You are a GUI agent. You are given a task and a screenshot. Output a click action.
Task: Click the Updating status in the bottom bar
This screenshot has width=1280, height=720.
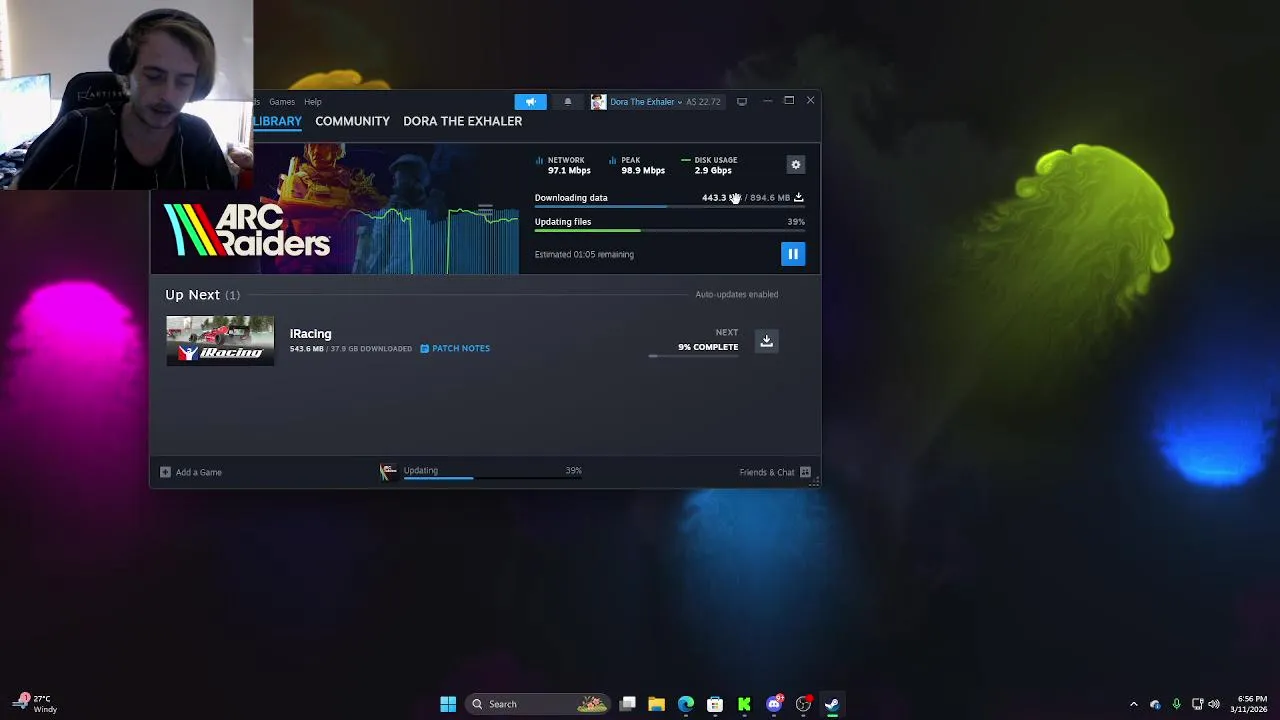[x=421, y=470]
